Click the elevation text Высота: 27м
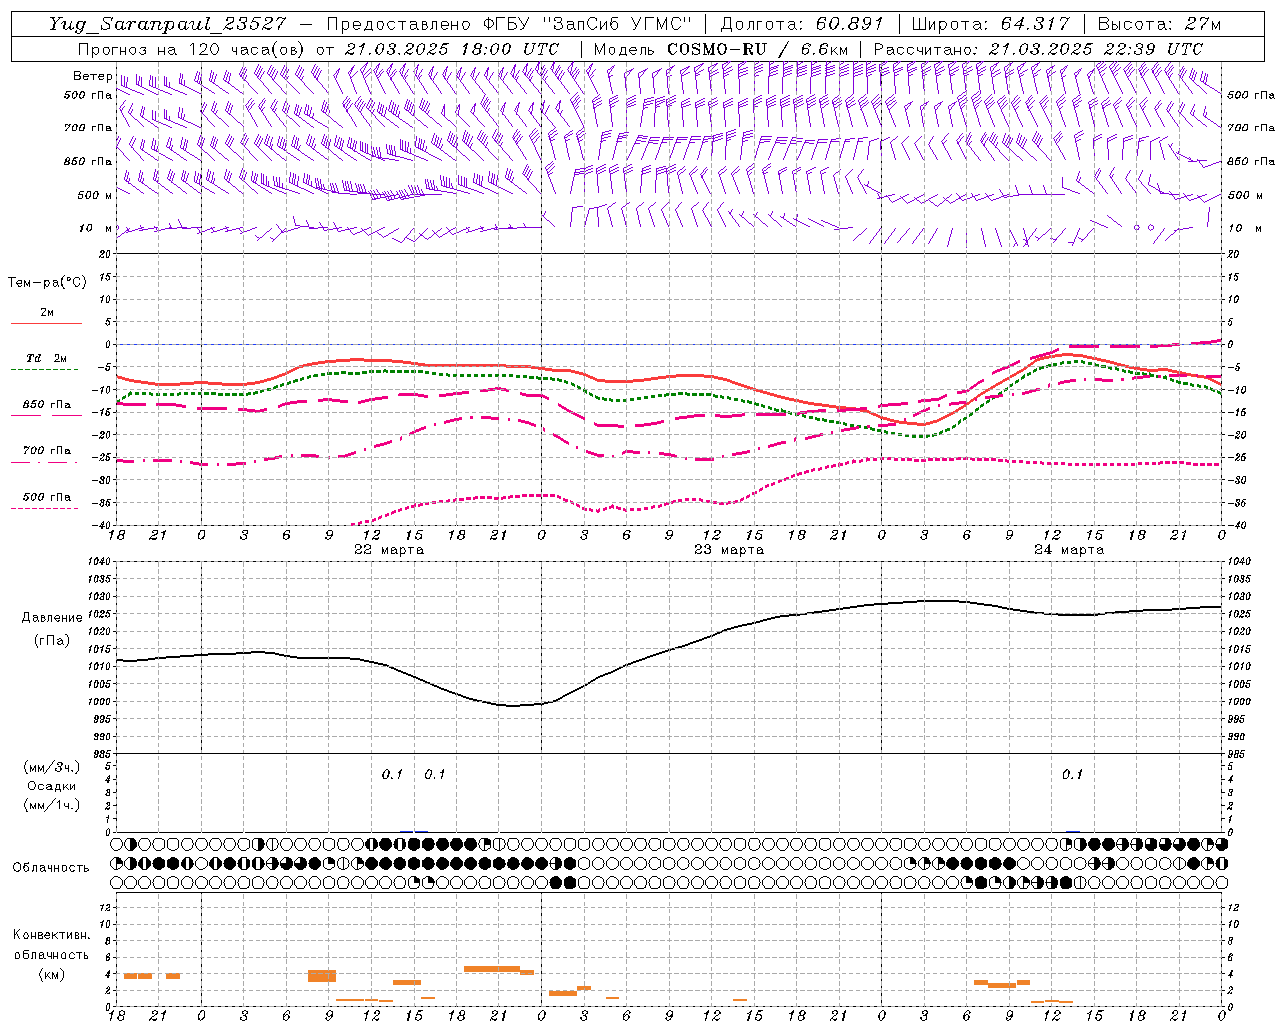 click(x=1159, y=24)
